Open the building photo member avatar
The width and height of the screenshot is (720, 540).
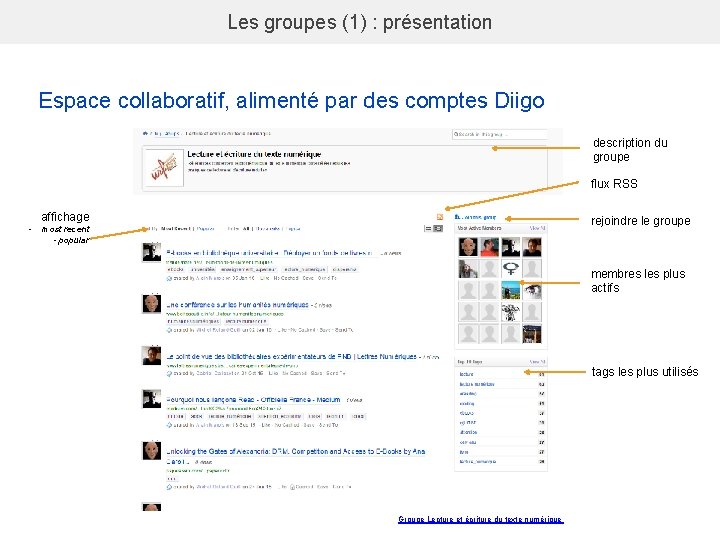[532, 333]
